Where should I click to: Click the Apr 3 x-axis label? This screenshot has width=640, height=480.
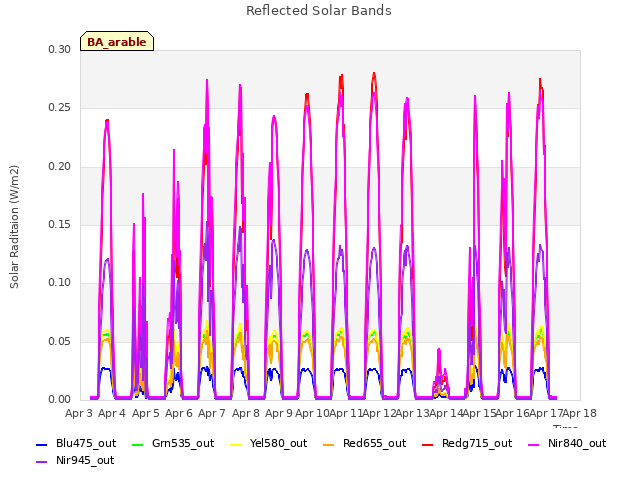click(x=79, y=414)
